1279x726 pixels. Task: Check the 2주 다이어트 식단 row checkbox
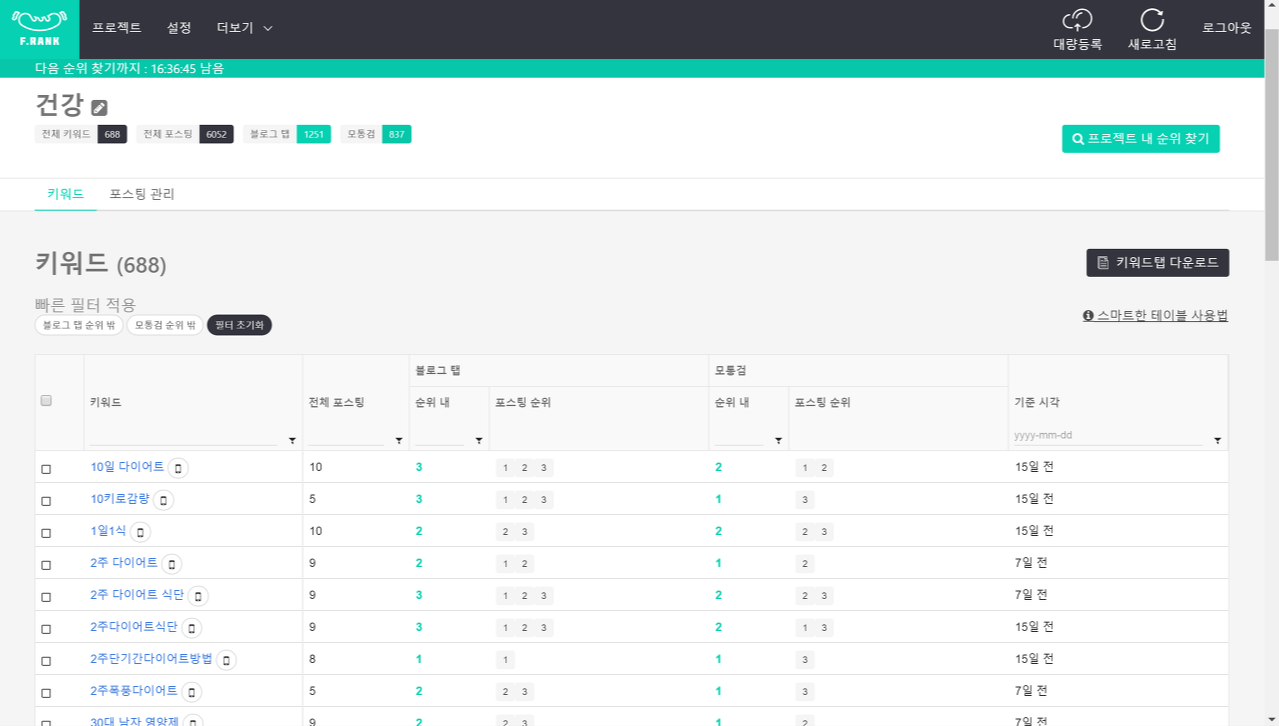tap(46, 597)
